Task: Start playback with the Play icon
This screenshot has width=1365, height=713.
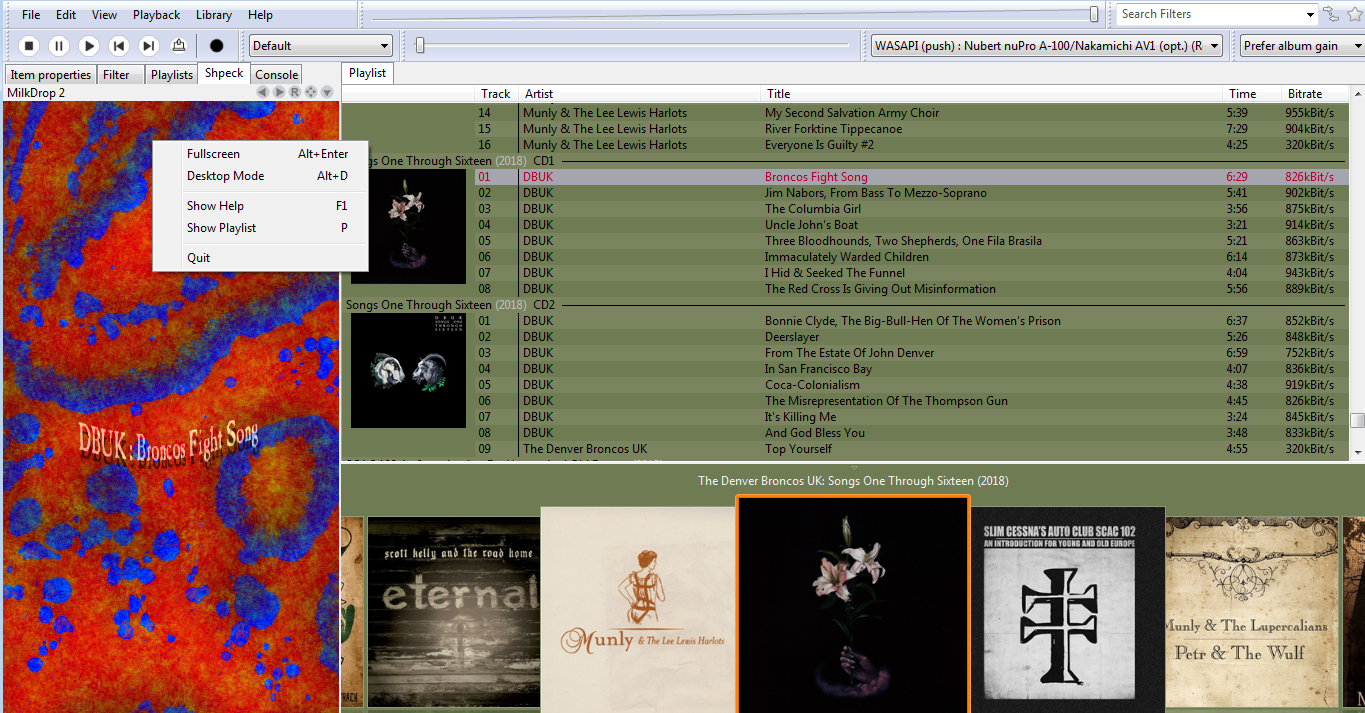Action: [88, 45]
